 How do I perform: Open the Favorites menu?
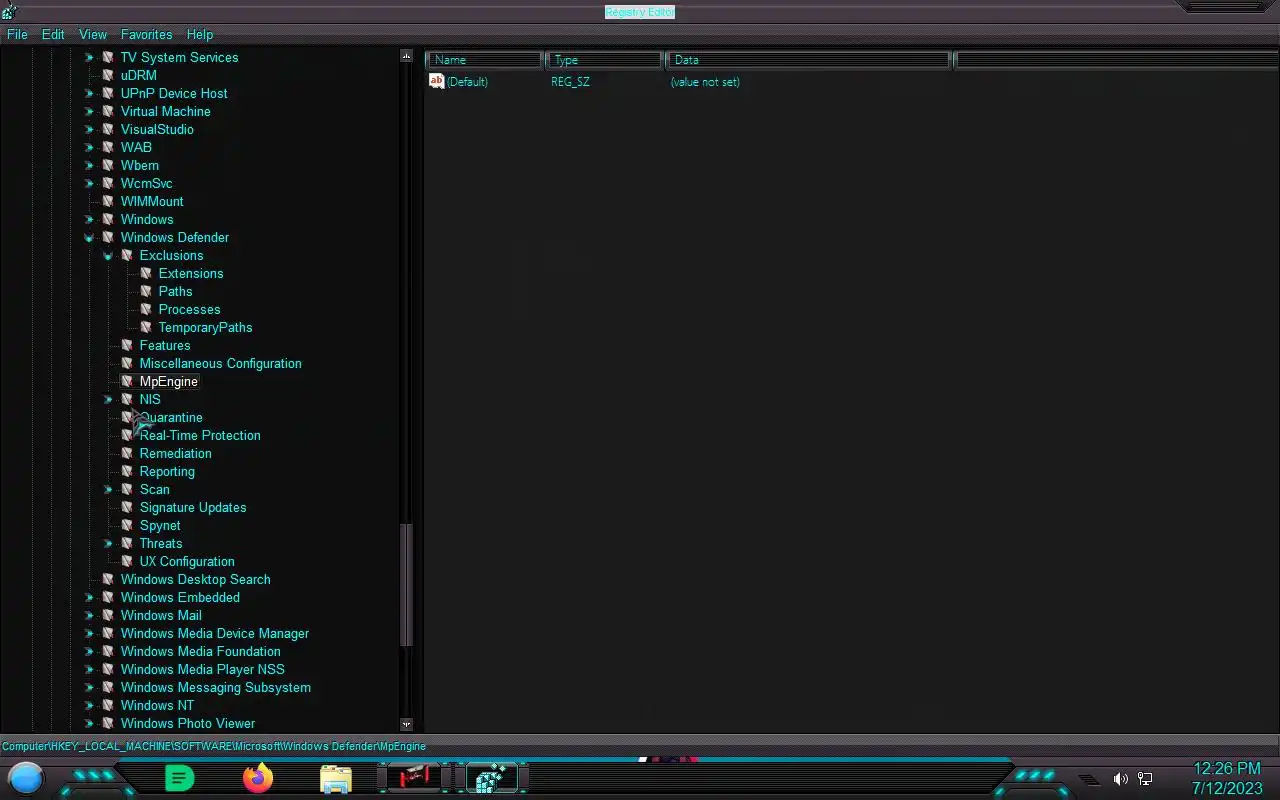pos(146,34)
